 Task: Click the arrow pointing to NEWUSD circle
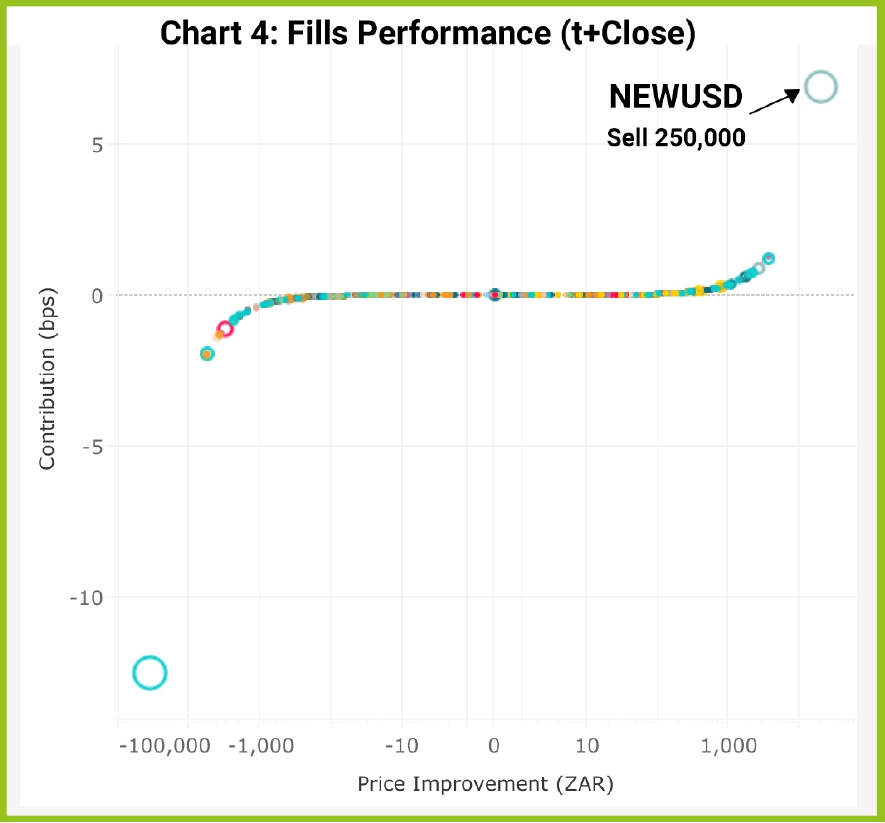773,100
